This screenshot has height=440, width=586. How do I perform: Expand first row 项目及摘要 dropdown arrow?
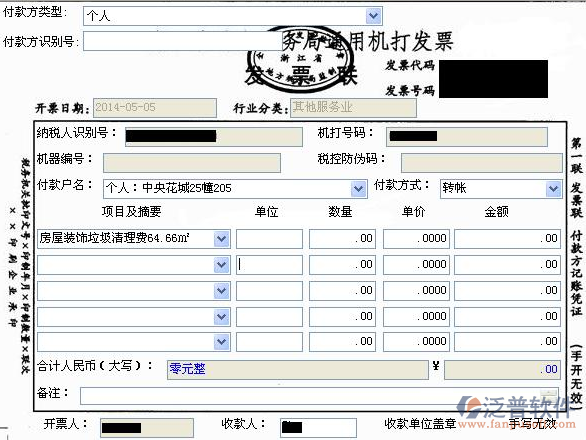click(222, 239)
